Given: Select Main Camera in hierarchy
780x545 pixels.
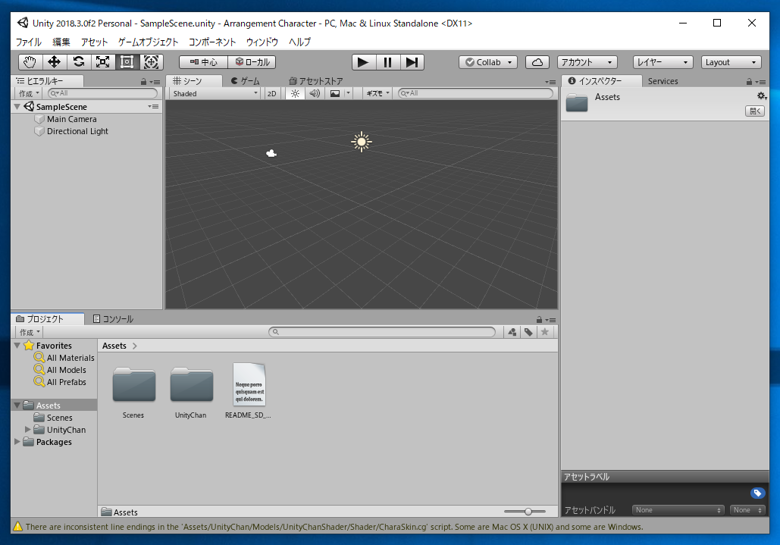Looking at the screenshot, I should [x=72, y=119].
